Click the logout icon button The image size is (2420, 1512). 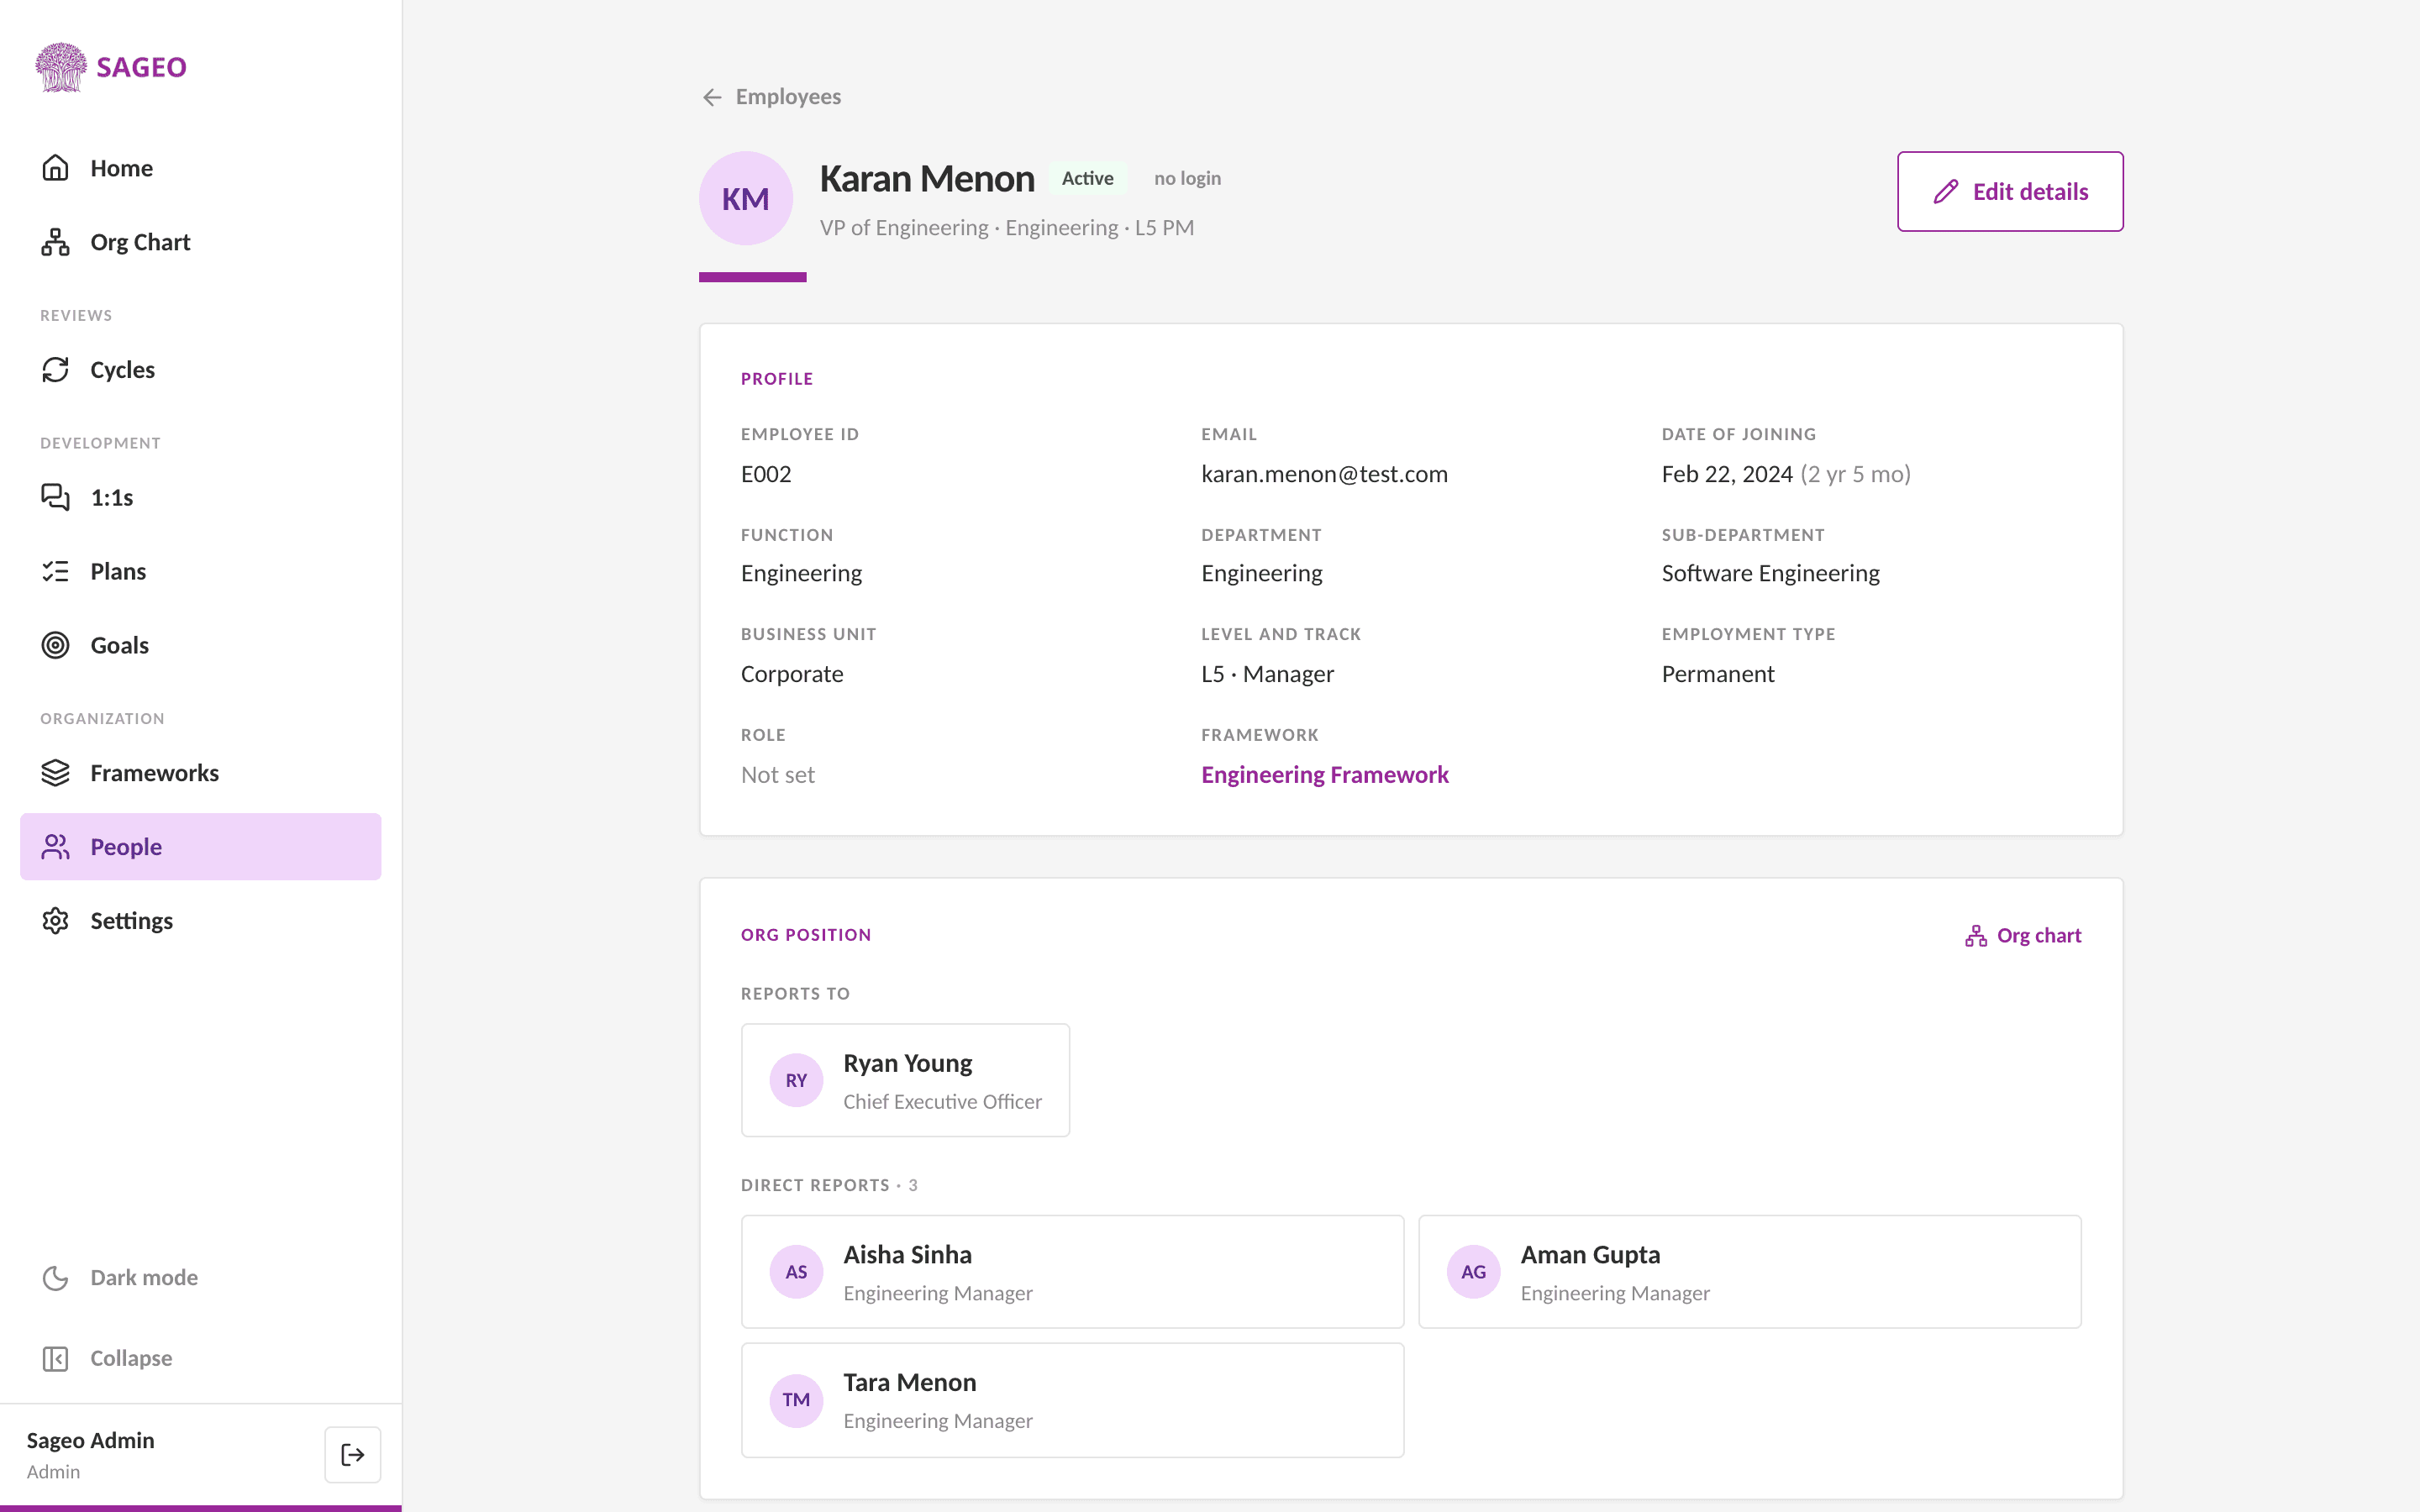coord(352,1455)
